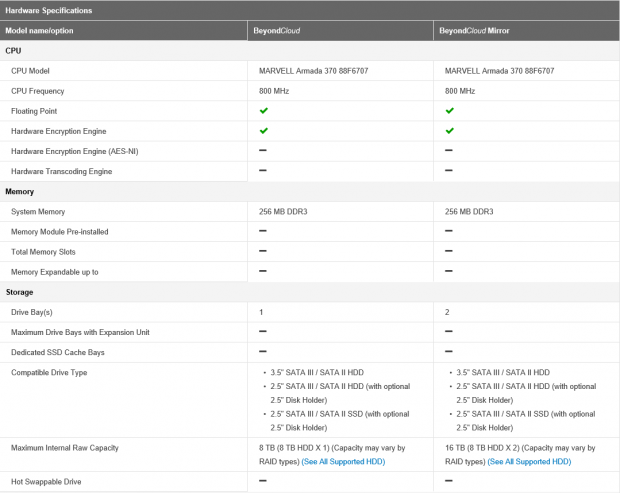Select 16 TB capacity text under BeyondCloud Mirror
620x493 pixels.
coord(520,455)
